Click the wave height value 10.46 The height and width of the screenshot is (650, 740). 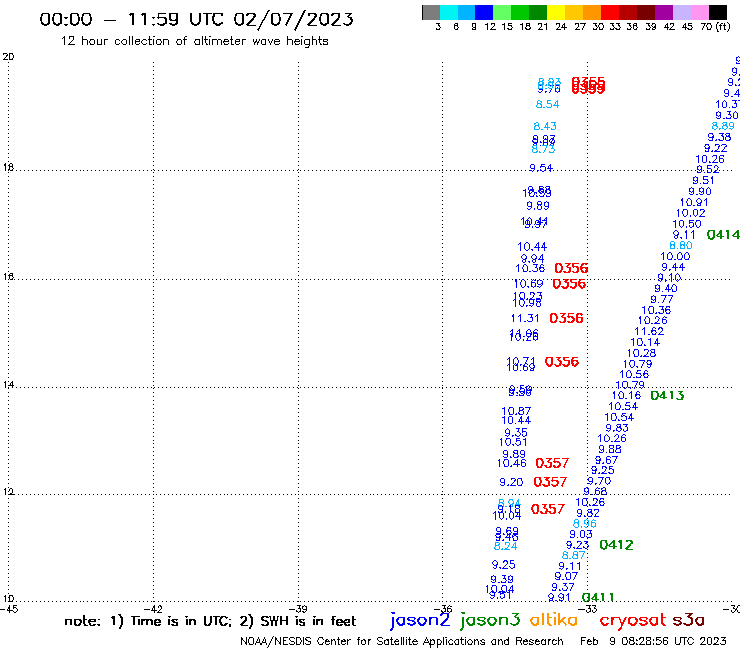point(512,464)
